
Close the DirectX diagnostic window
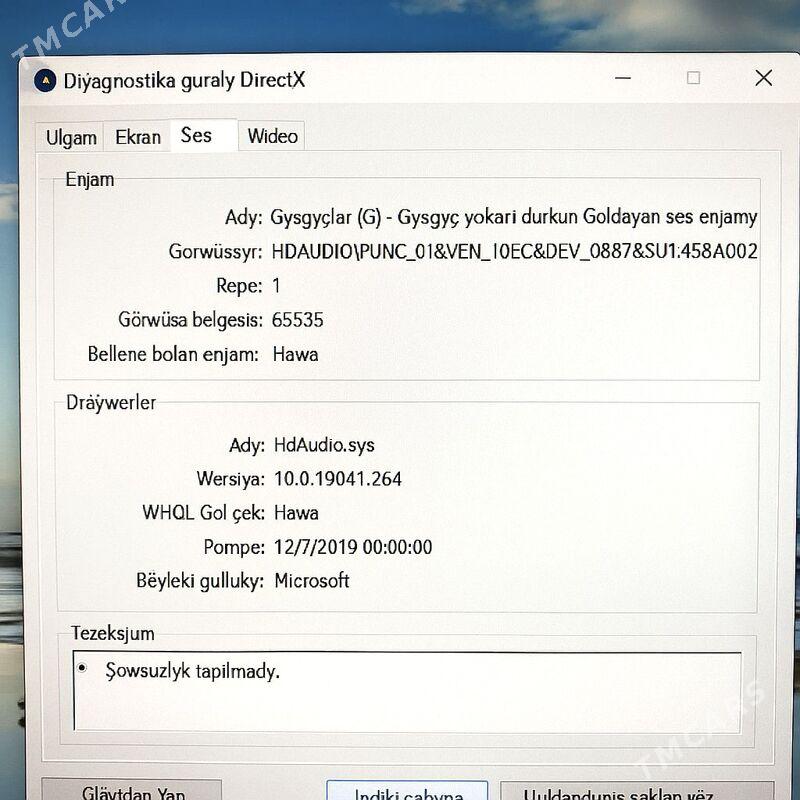[763, 78]
